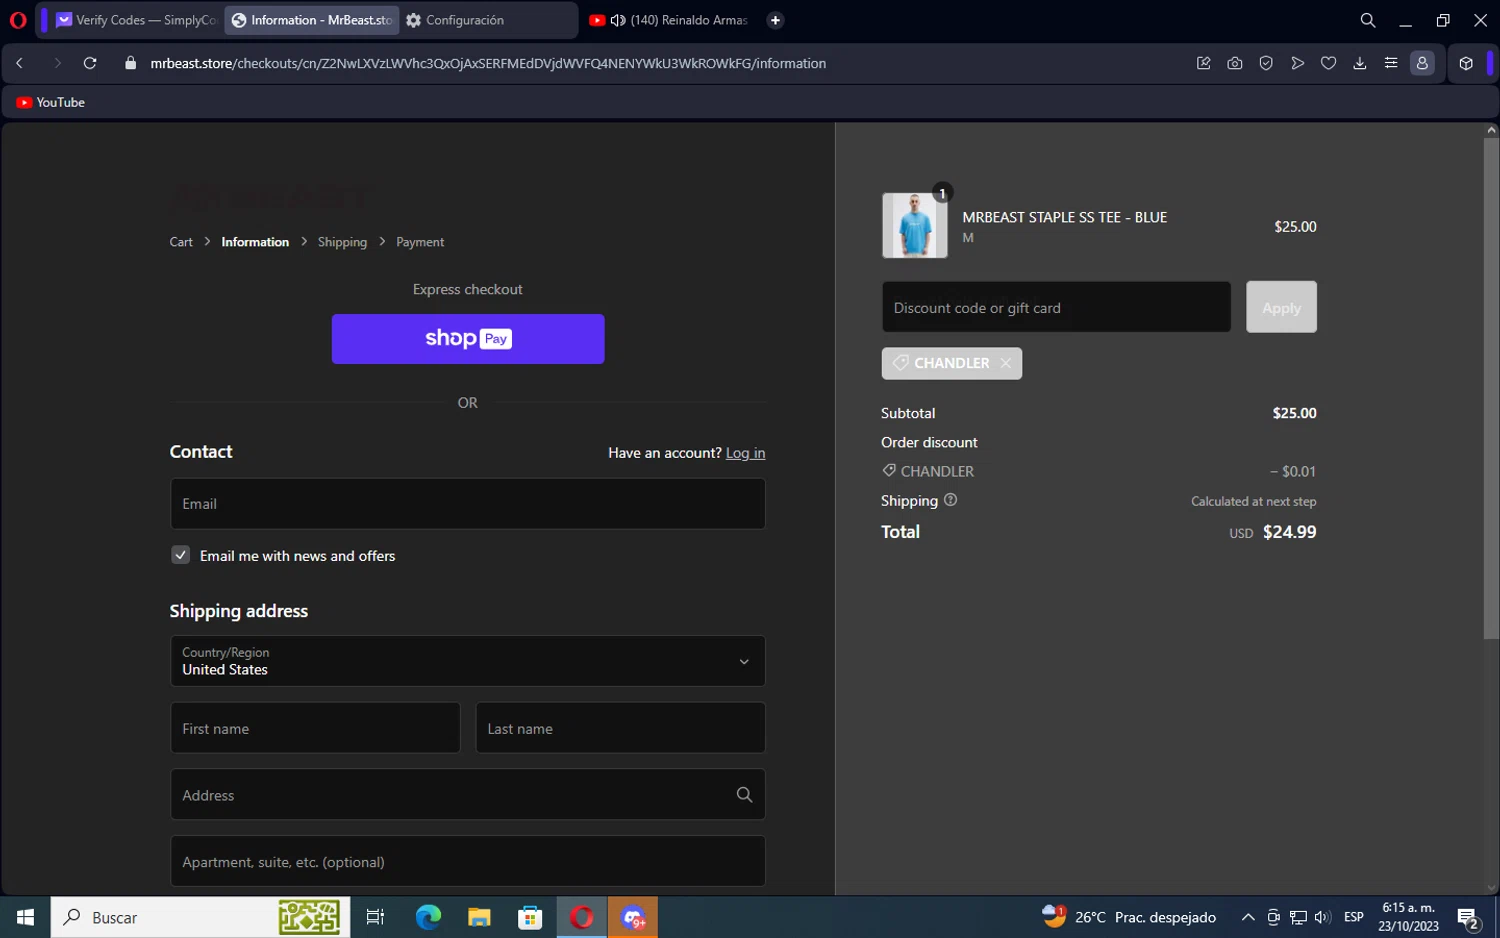Add page to bookmarks heart icon
1500x938 pixels.
1328,63
